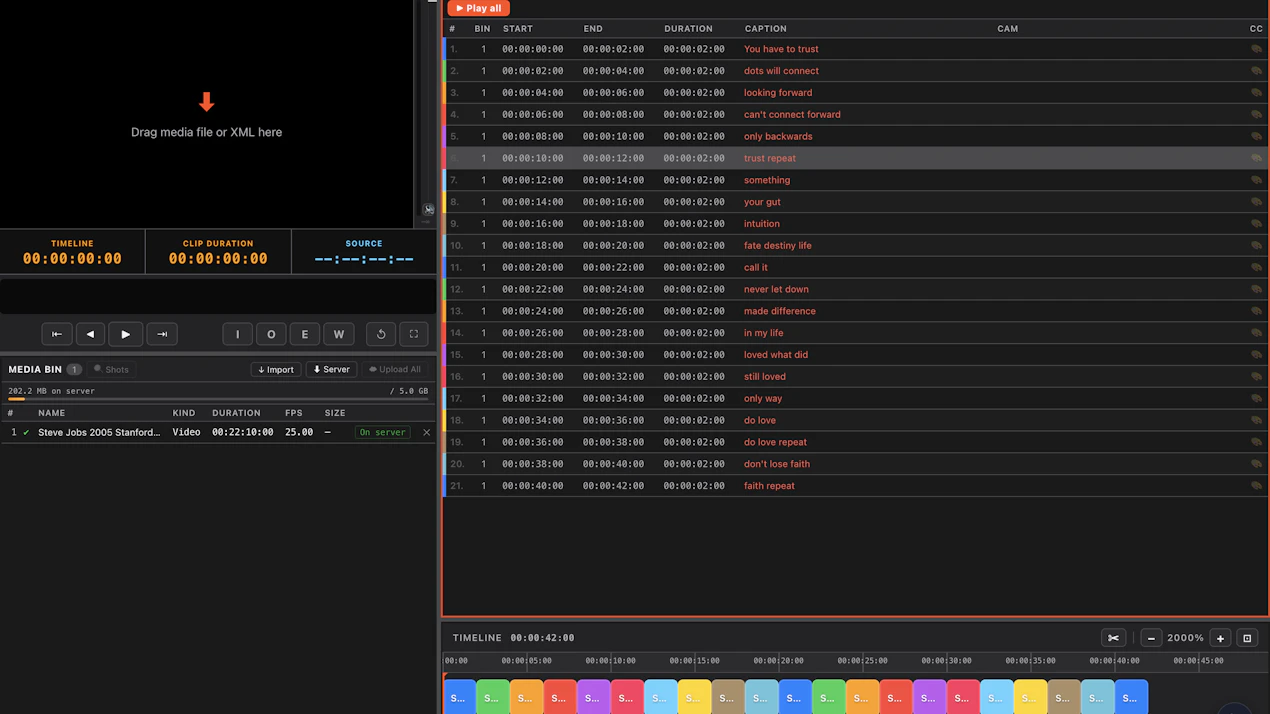This screenshot has height=714, width=1270.
Task: Click the FPS column header
Action: (x=293, y=413)
